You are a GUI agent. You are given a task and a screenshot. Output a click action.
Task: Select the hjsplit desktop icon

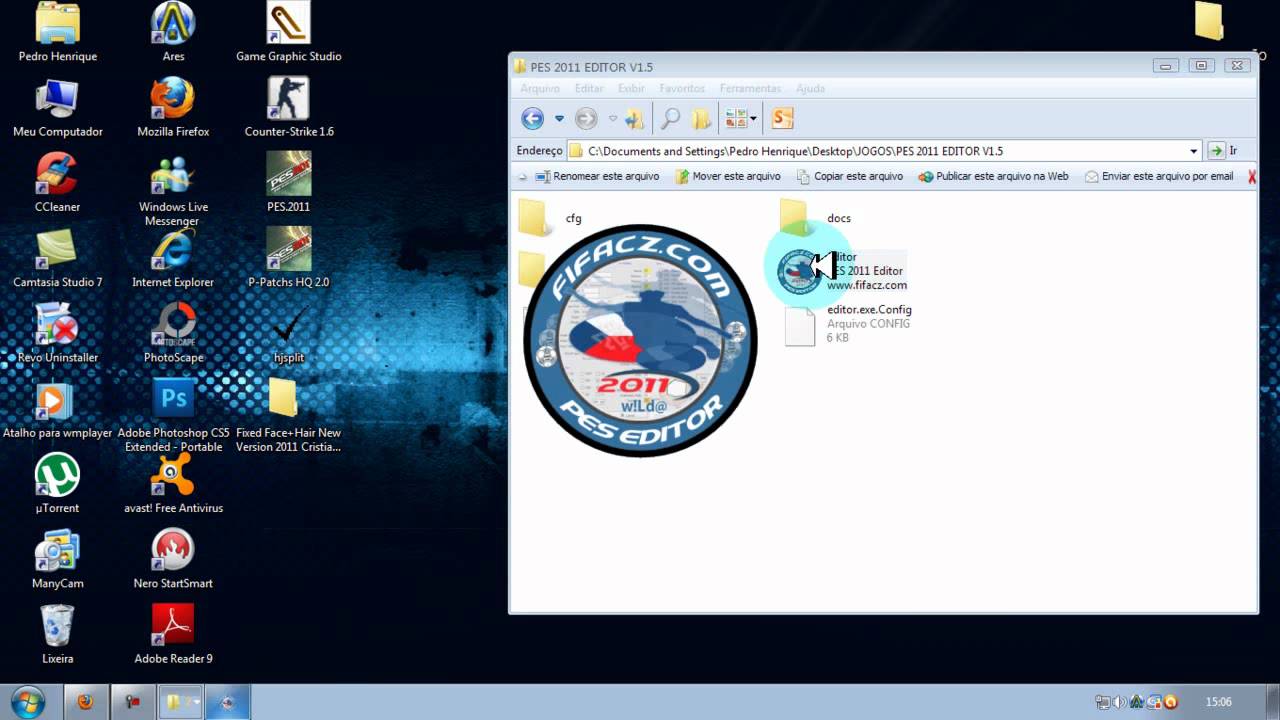[288, 324]
